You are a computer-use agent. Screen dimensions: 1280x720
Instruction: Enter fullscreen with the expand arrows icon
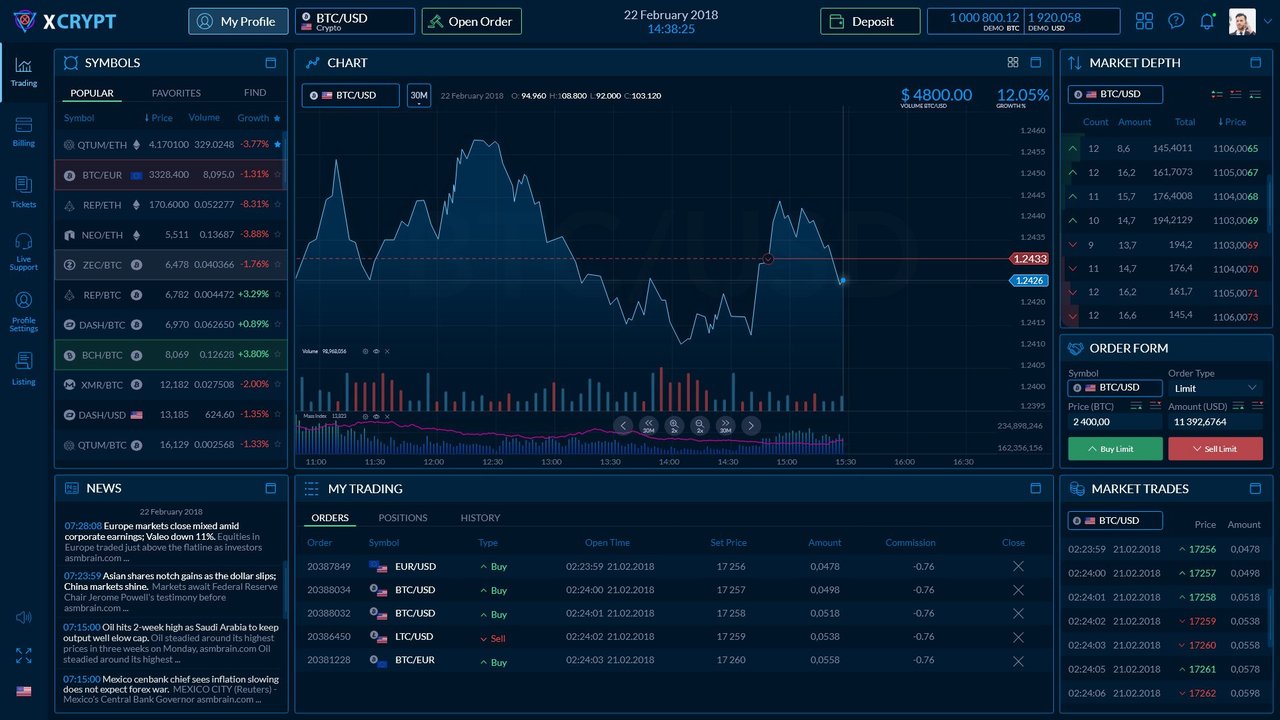23,656
